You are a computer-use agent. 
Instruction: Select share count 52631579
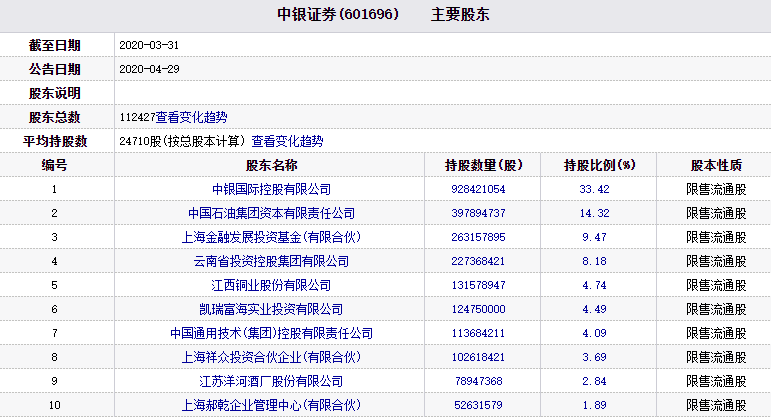[x=478, y=406]
